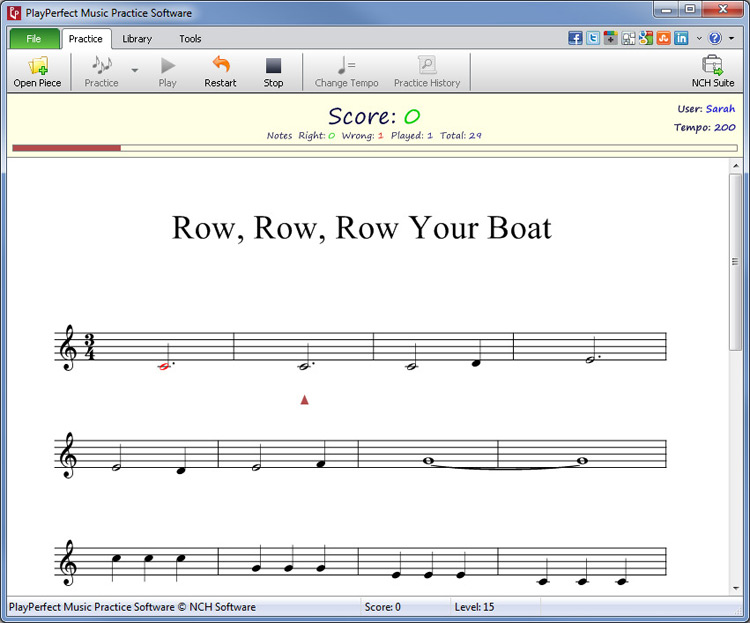750x623 pixels.
Task: Click the vertical scrollbar down arrow
Action: (735, 589)
